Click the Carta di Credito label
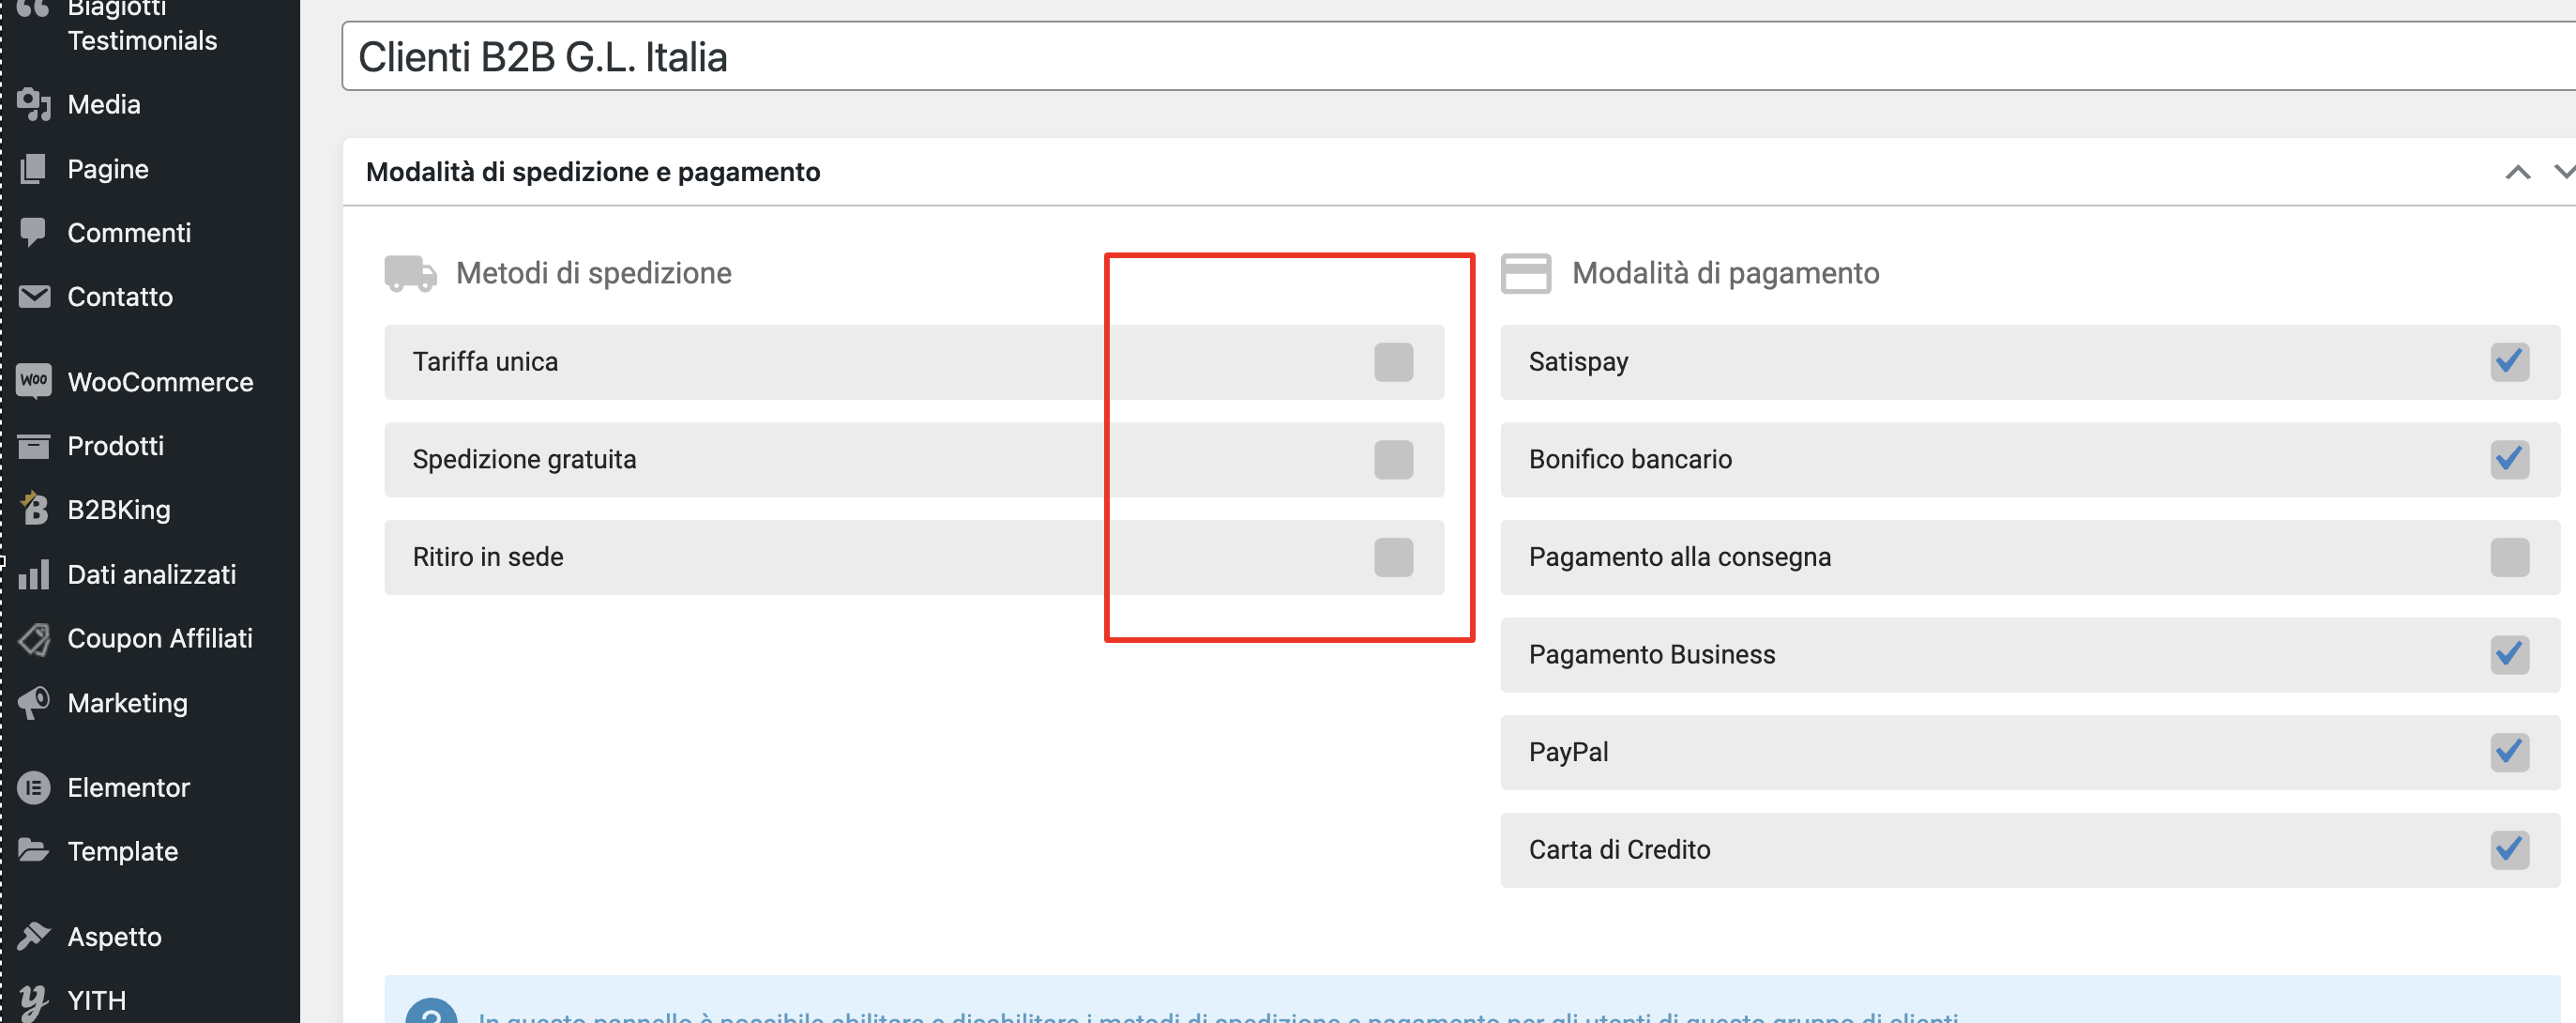 (1619, 850)
